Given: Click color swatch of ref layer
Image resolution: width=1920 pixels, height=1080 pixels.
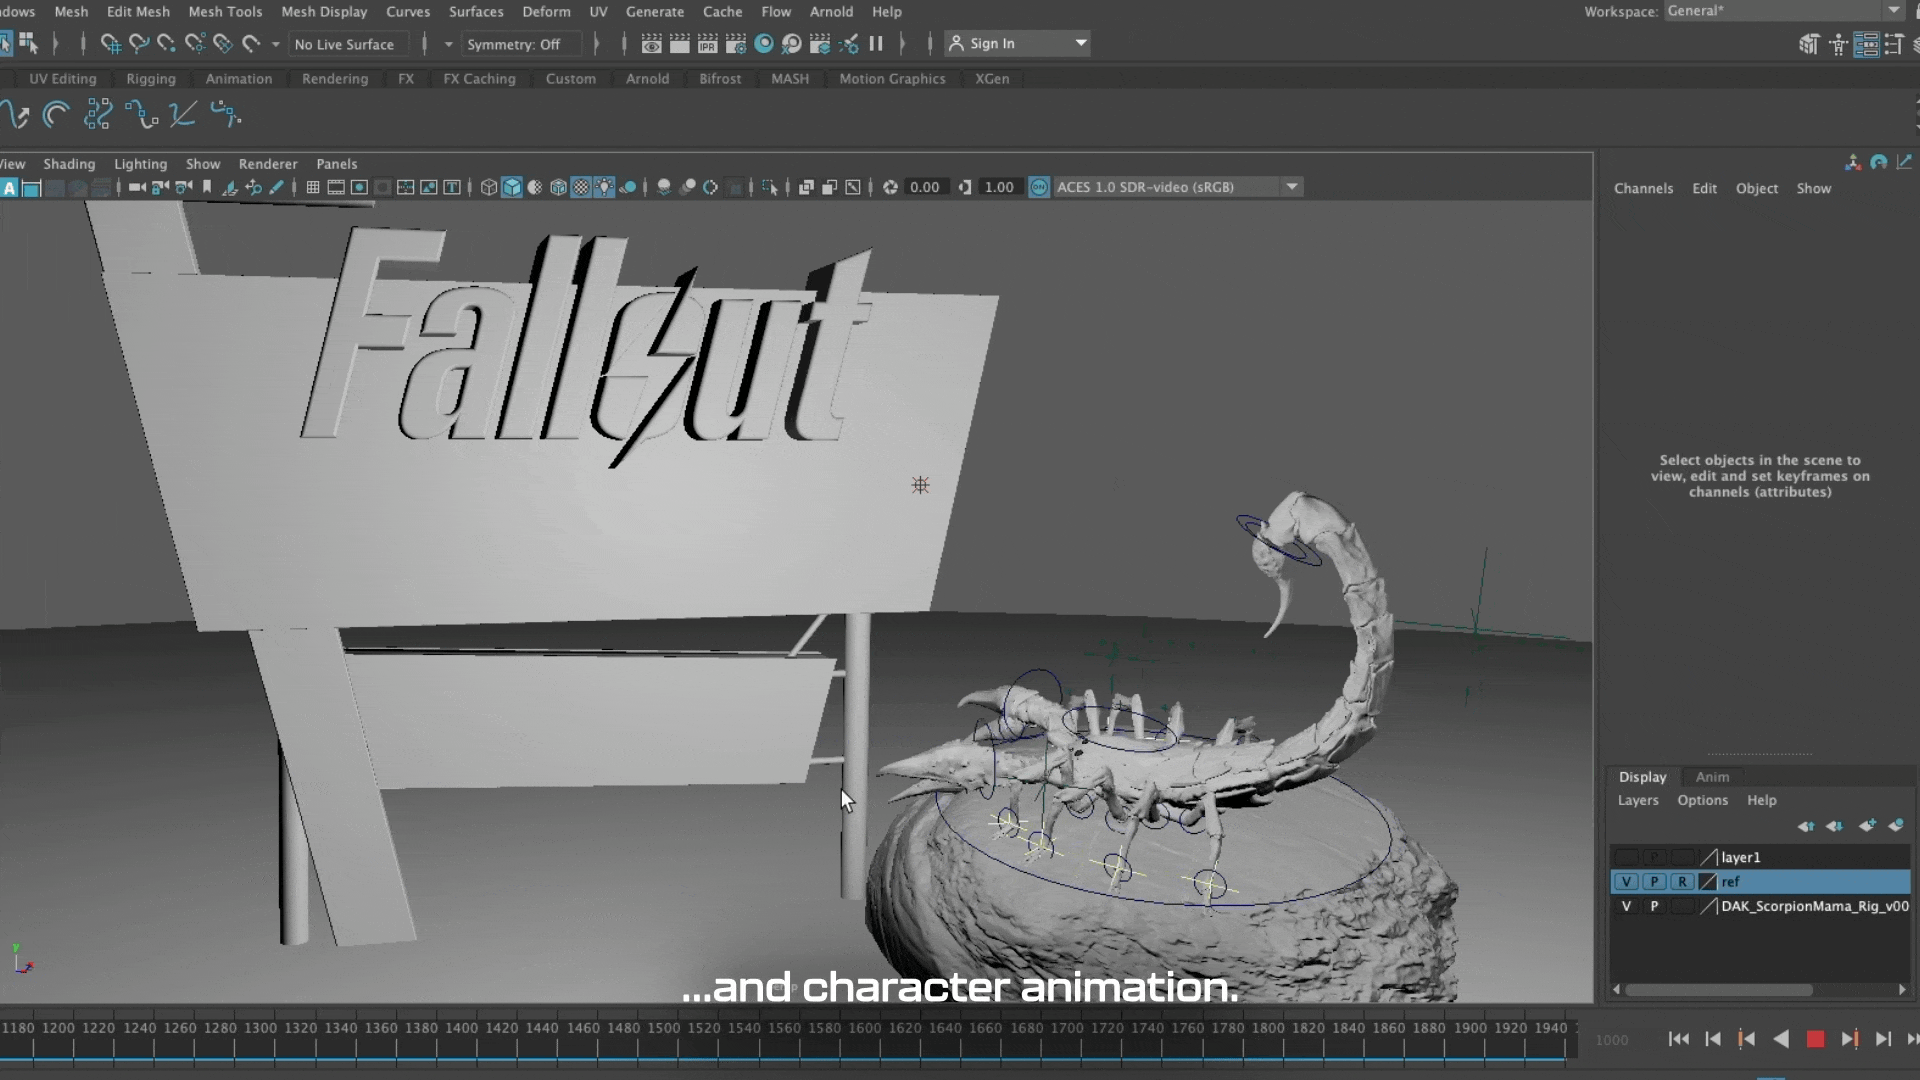Looking at the screenshot, I should (1708, 882).
